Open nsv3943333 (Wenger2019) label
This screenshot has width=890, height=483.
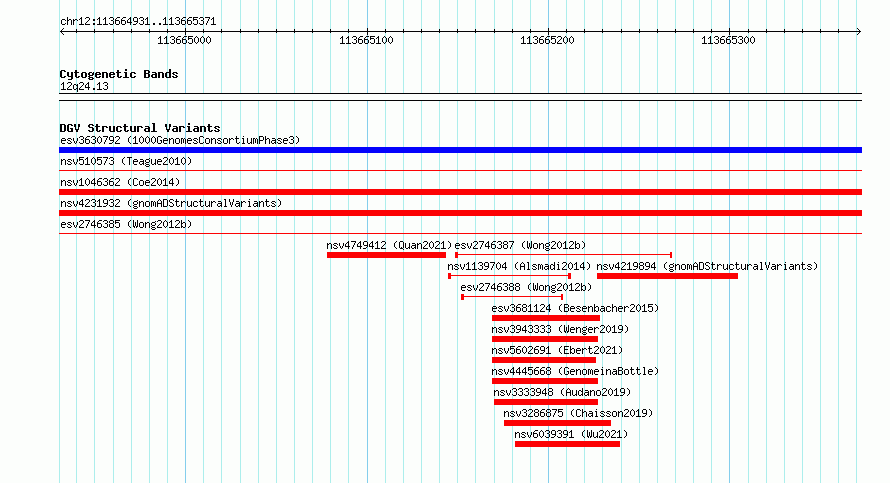[560, 329]
